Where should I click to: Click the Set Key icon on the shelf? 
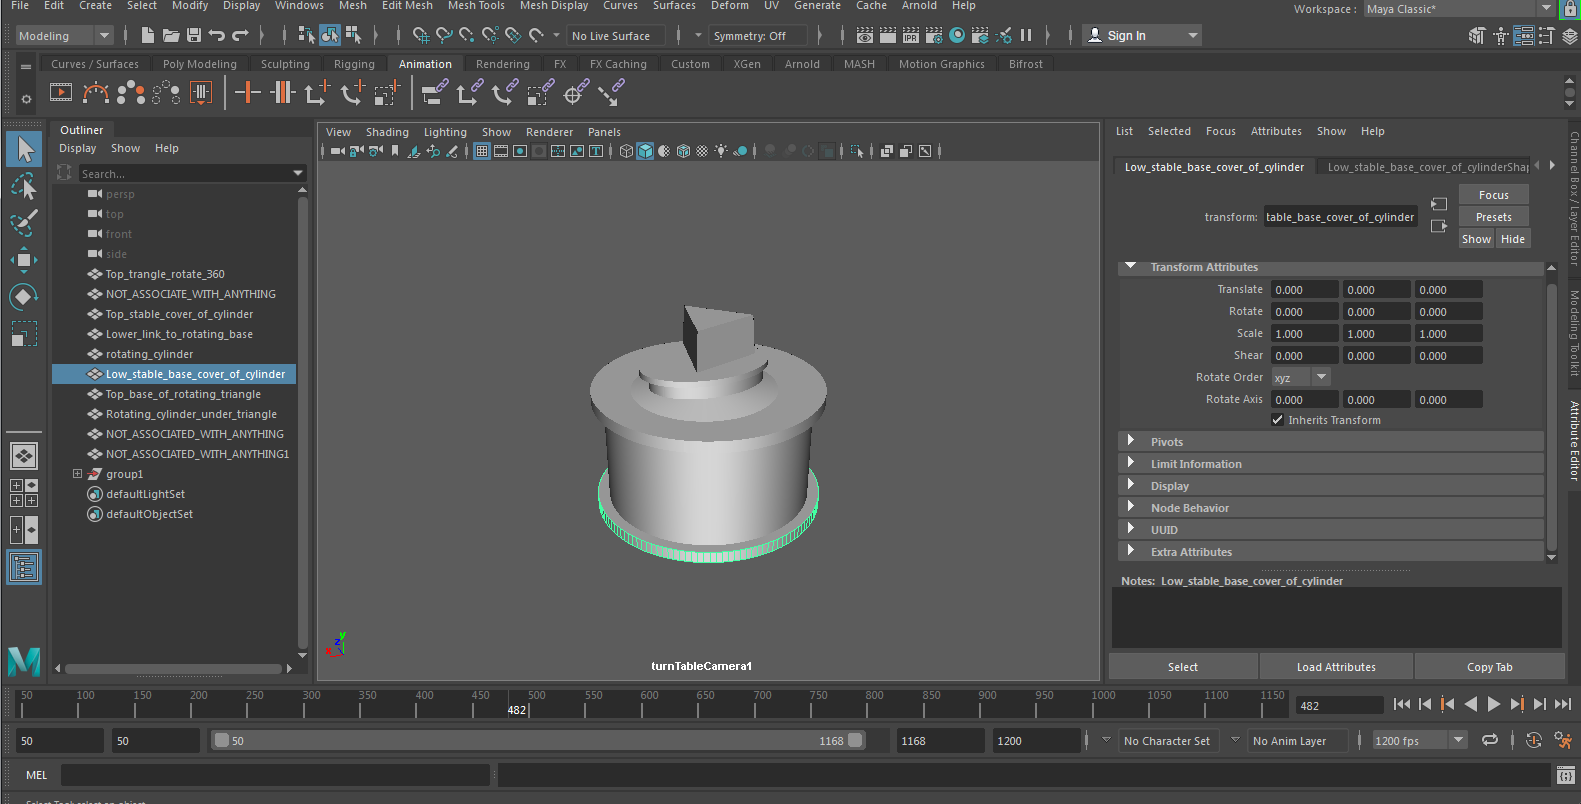pyautogui.click(x=247, y=94)
